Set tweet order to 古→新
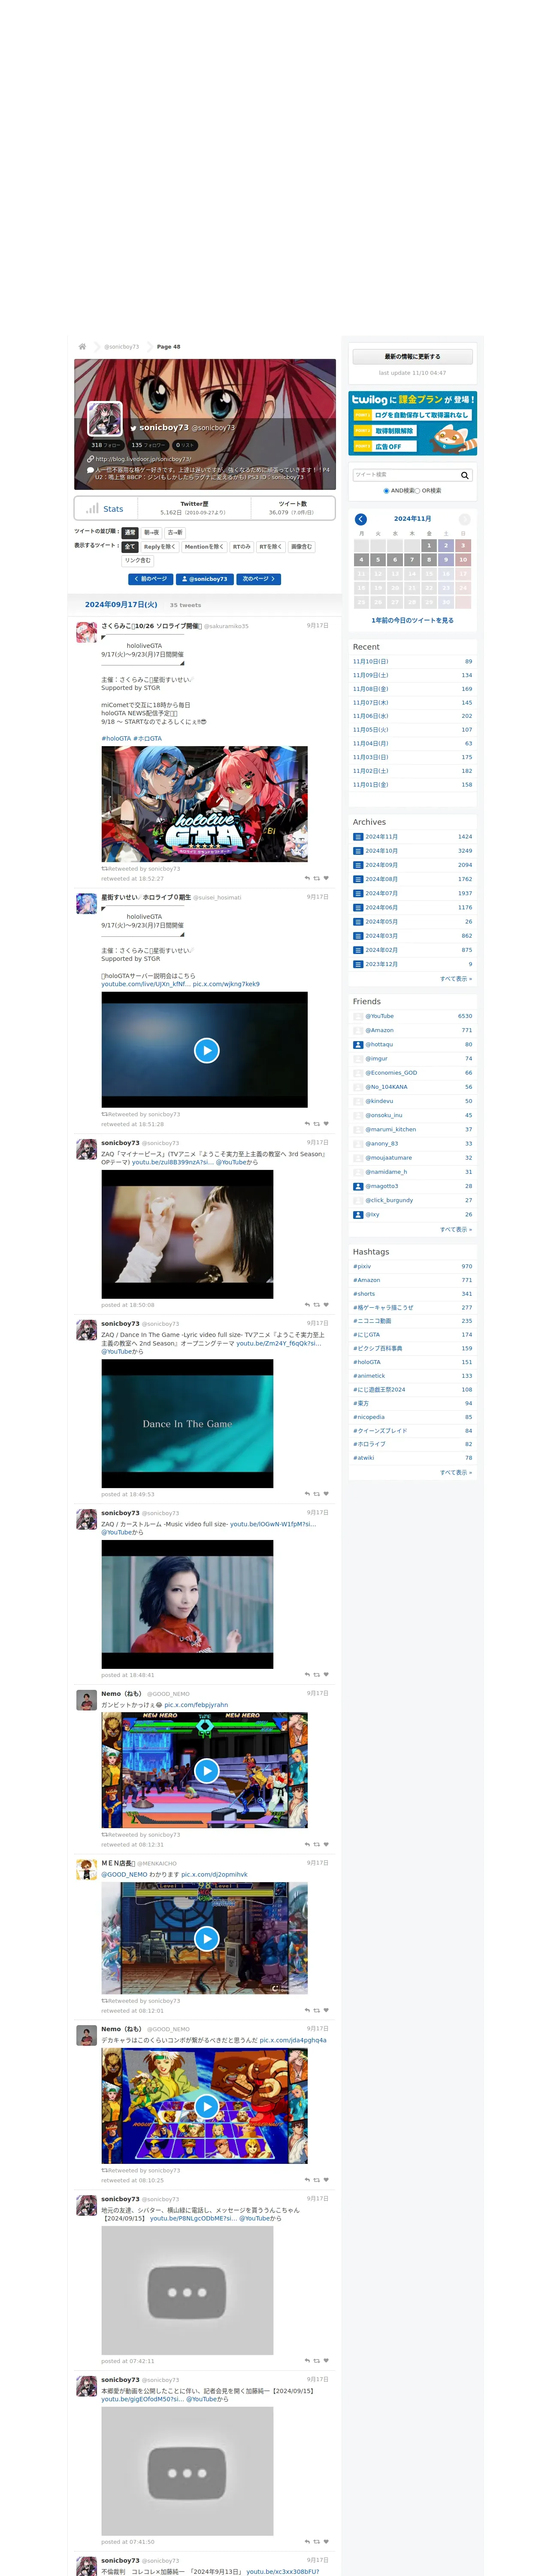The width and height of the screenshot is (551, 2576). (x=175, y=533)
